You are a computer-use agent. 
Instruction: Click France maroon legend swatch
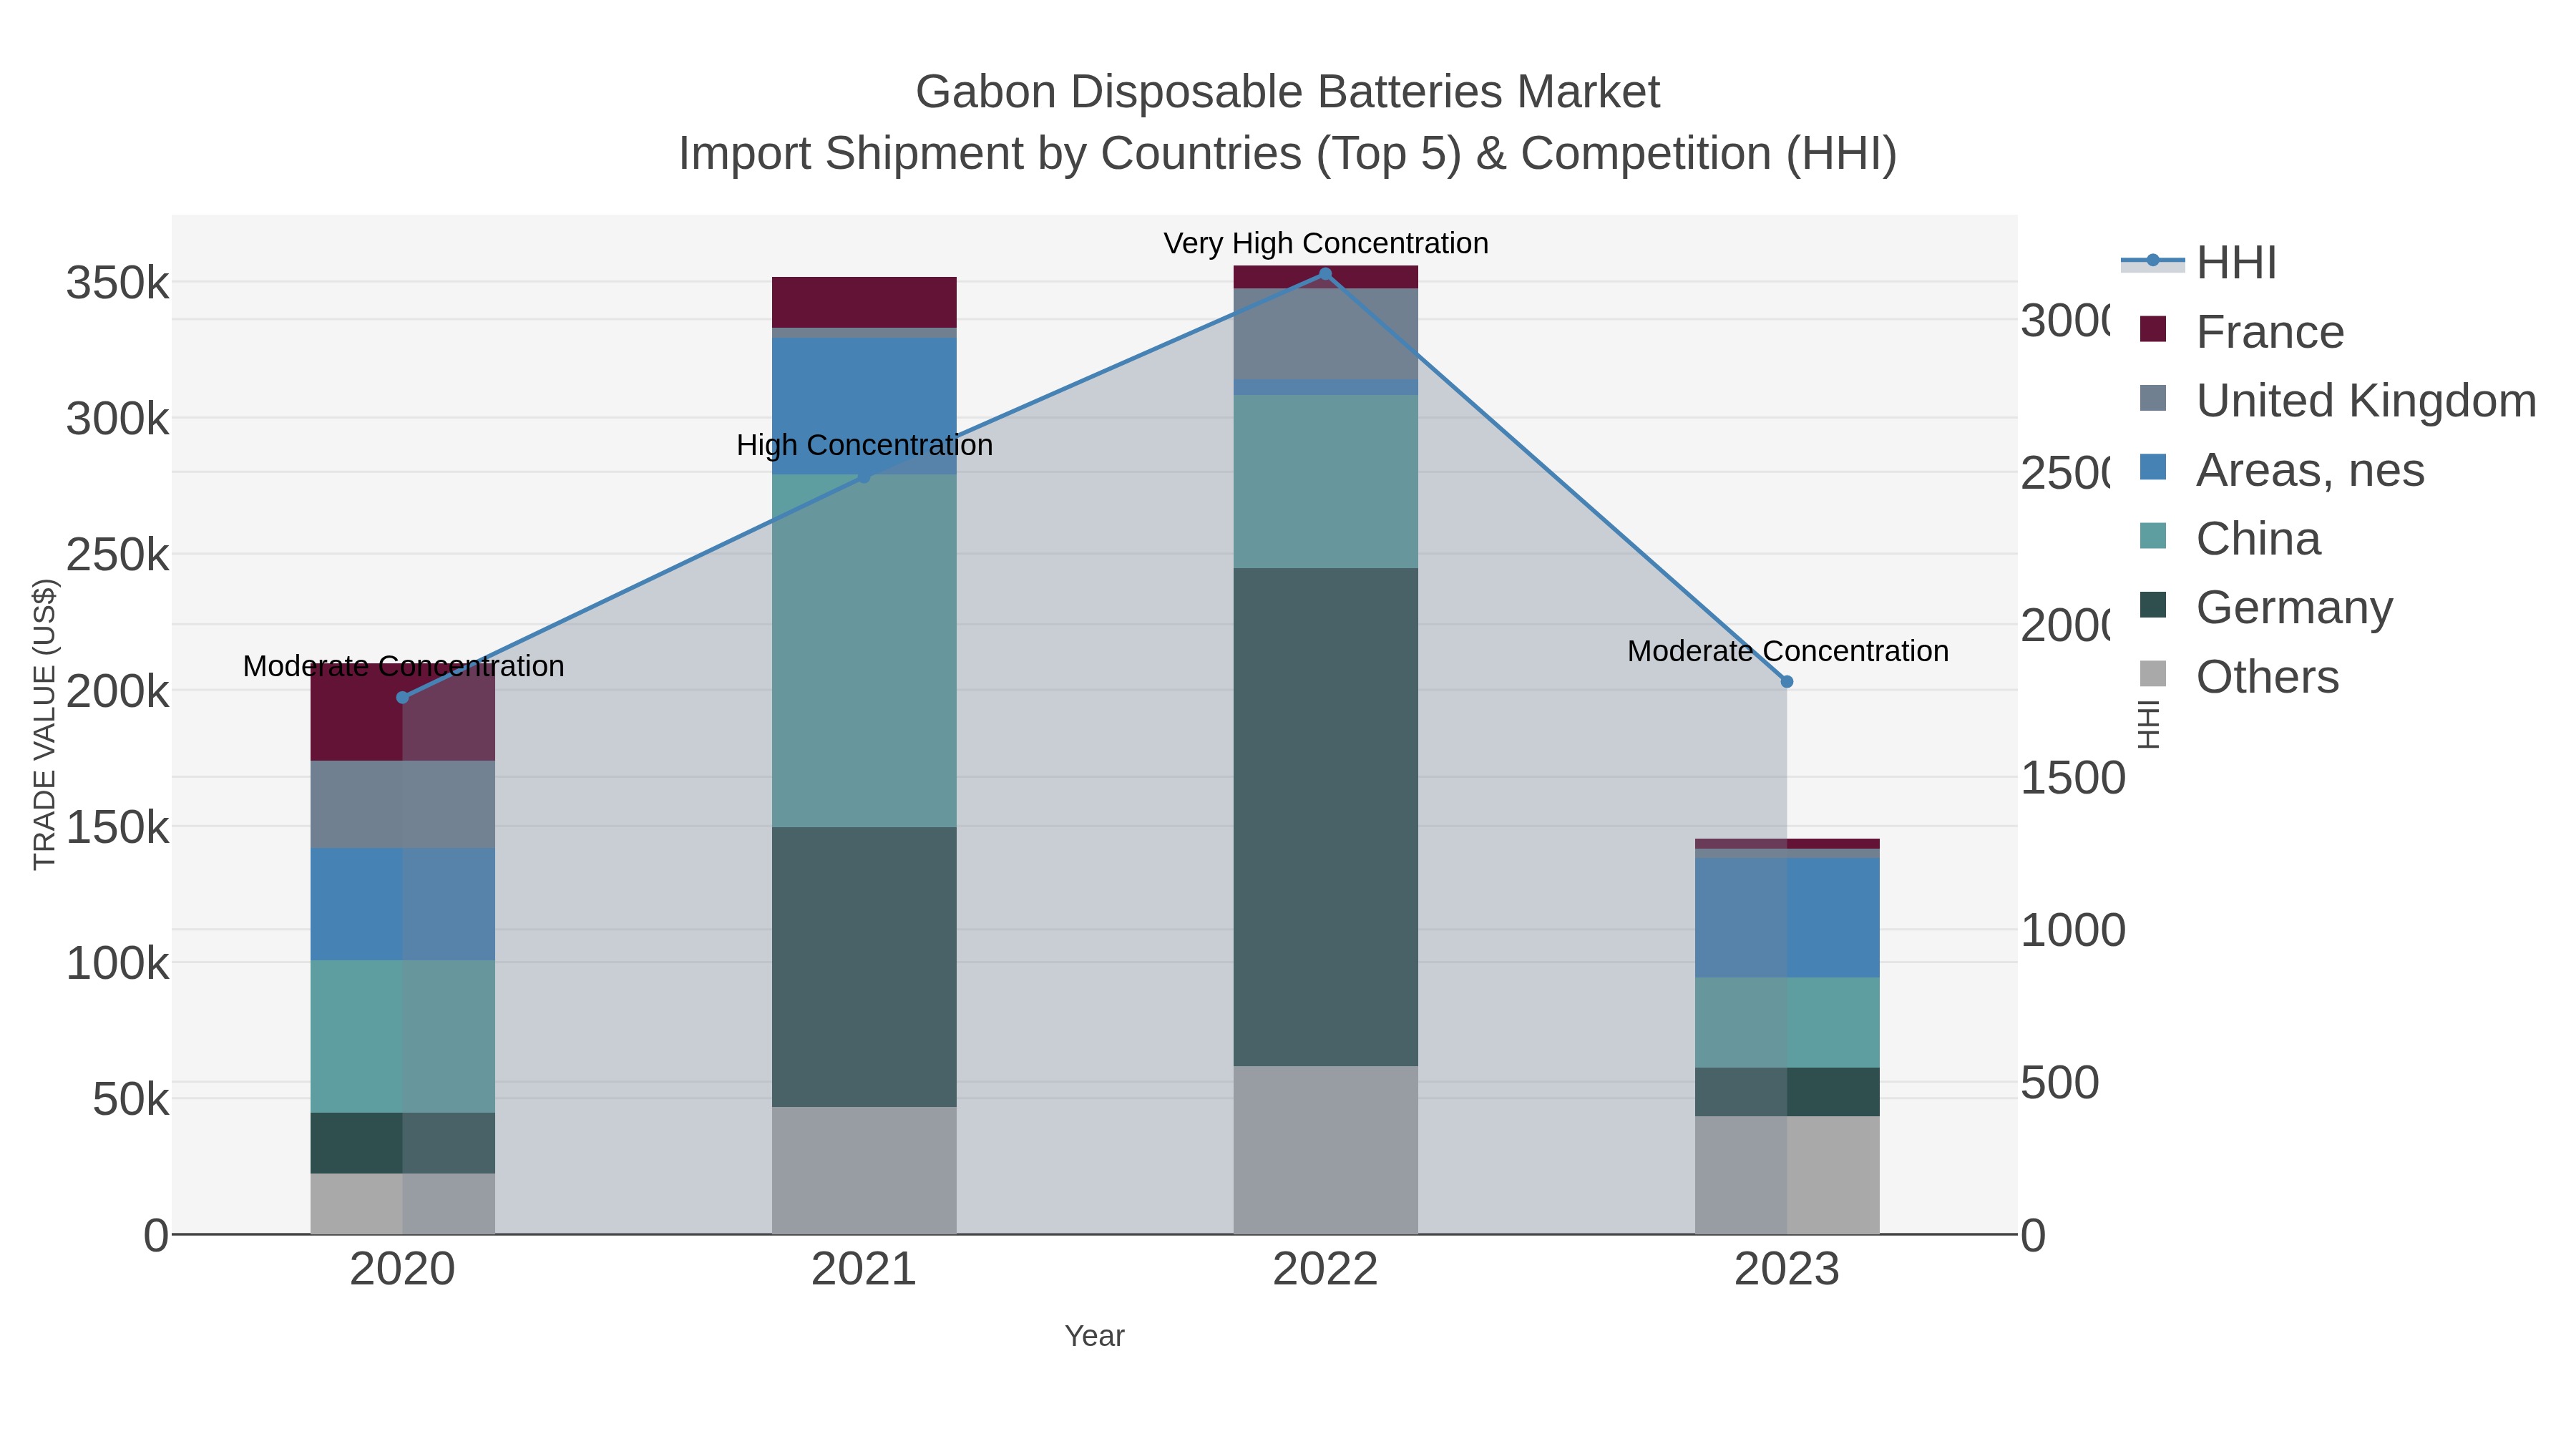[x=2153, y=329]
